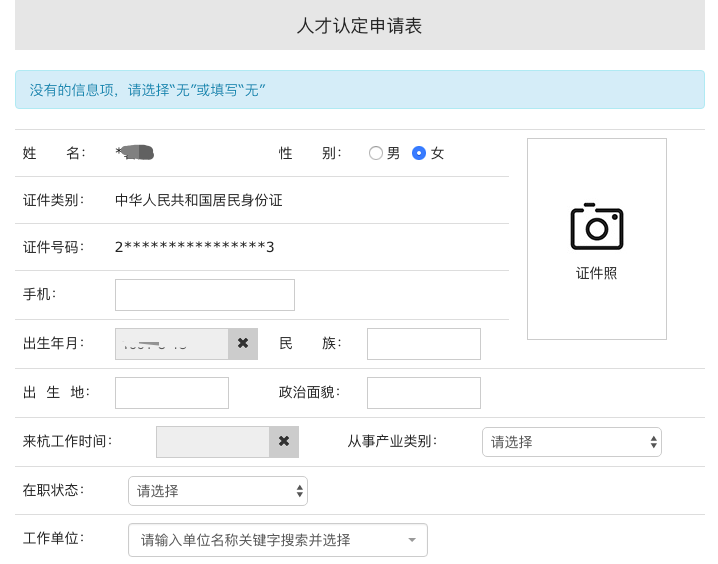Viewport: 718px width, 564px height.
Task: Click the 证件类别 label
Action: coord(54,200)
